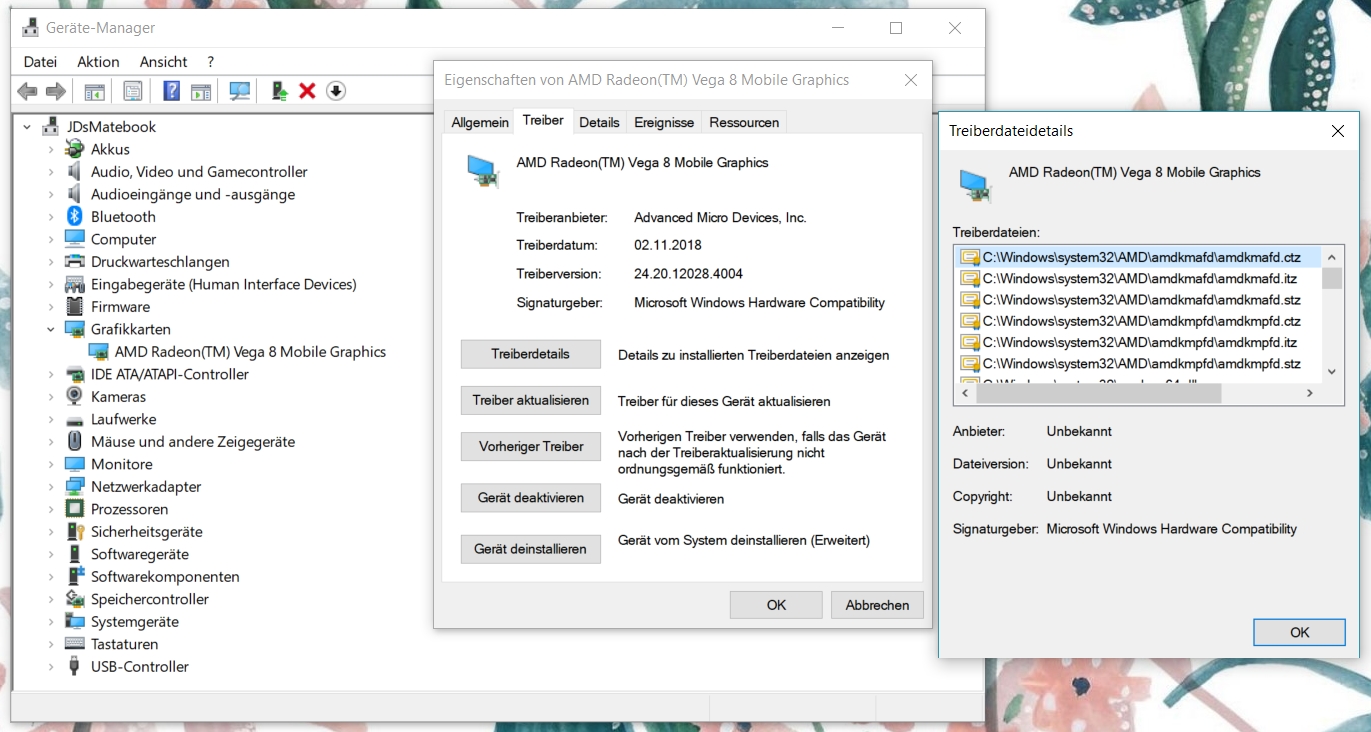
Task: Open Properties via the toolbar properties icon
Action: [x=132, y=91]
